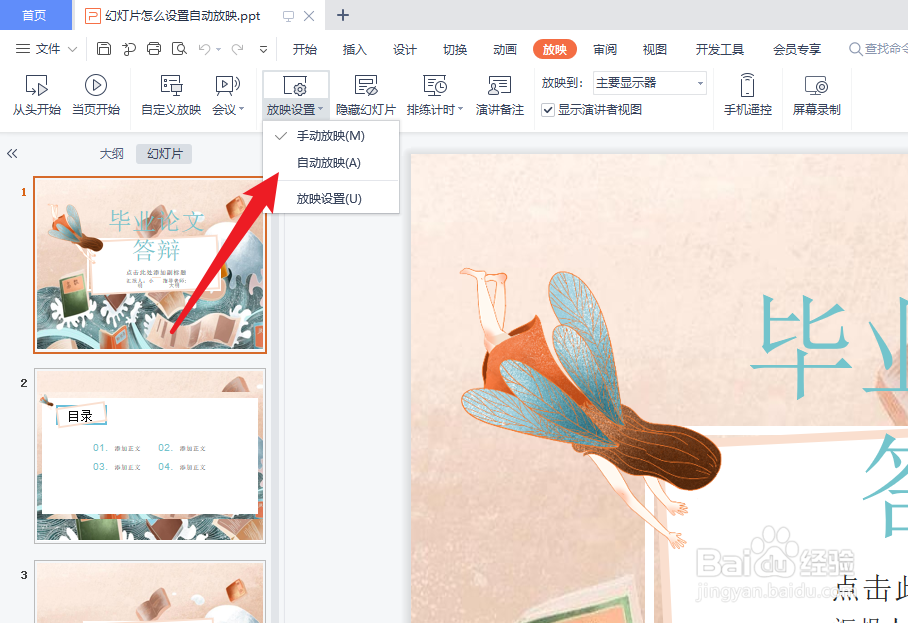Image resolution: width=908 pixels, height=623 pixels.
Task: Switch to the 切换 ribbon tab
Action: (455, 50)
